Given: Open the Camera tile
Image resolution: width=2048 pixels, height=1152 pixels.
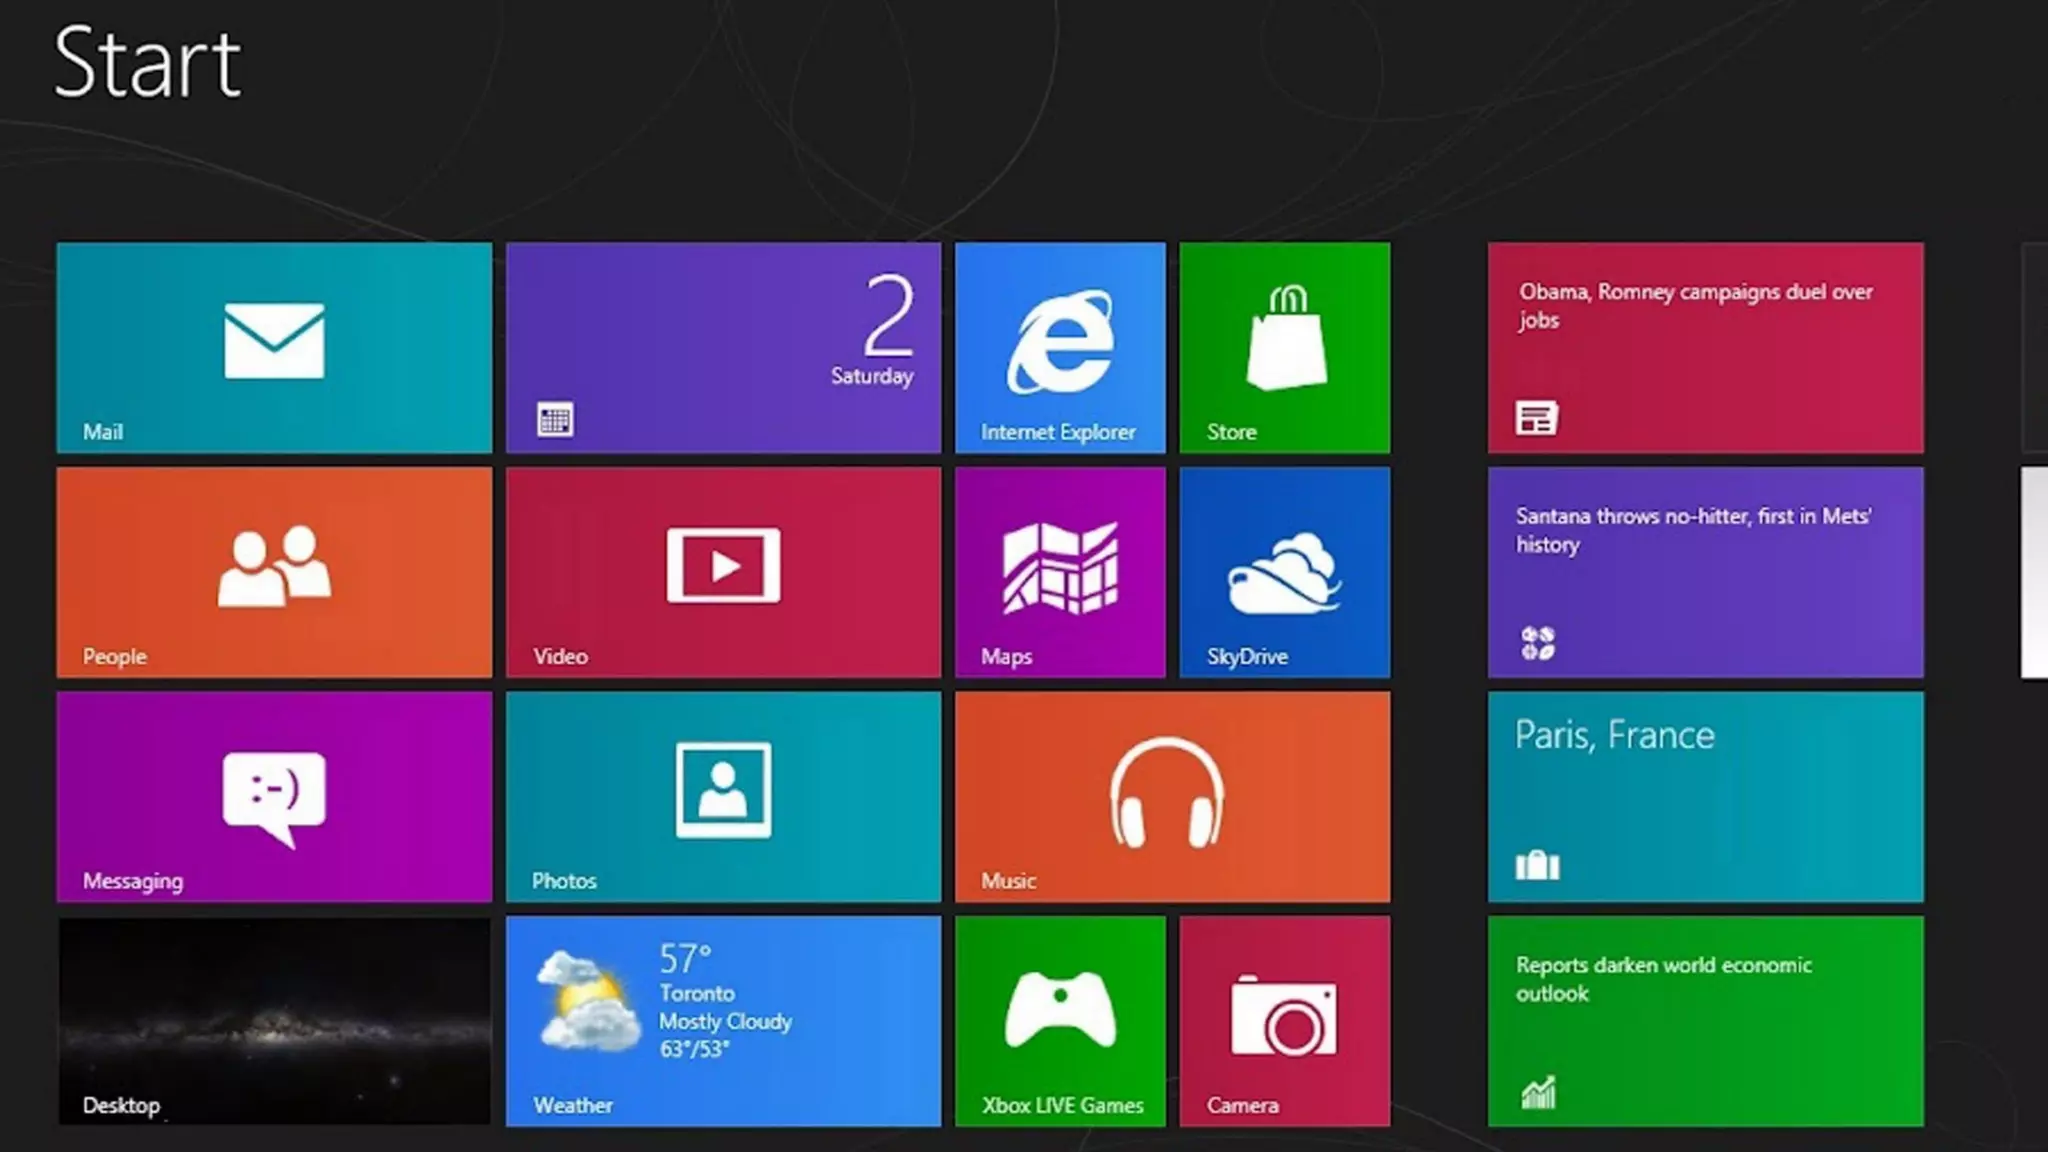Looking at the screenshot, I should (1285, 1021).
